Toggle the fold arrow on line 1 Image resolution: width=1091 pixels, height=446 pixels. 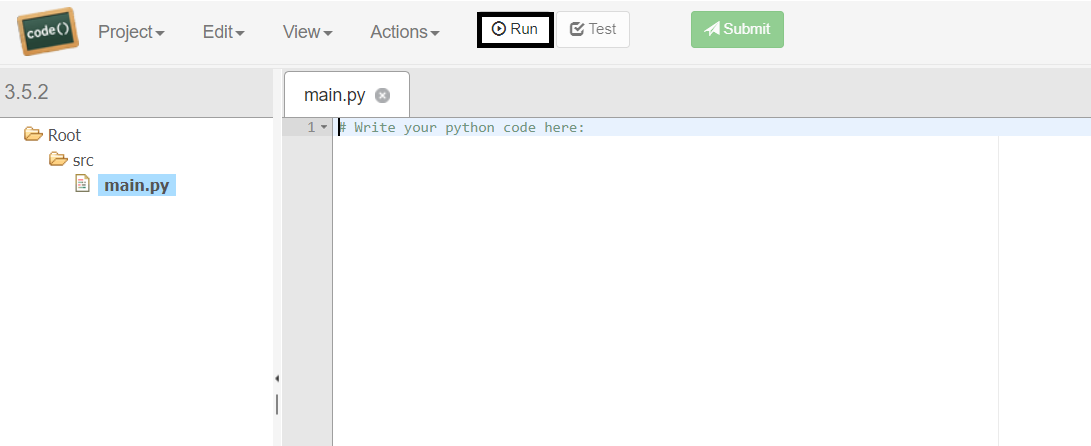click(323, 128)
